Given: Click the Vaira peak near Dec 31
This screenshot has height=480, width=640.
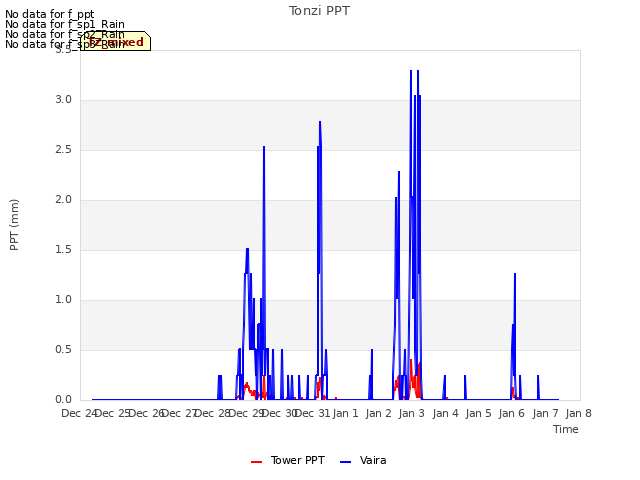Looking at the screenshot, I should [320, 122].
